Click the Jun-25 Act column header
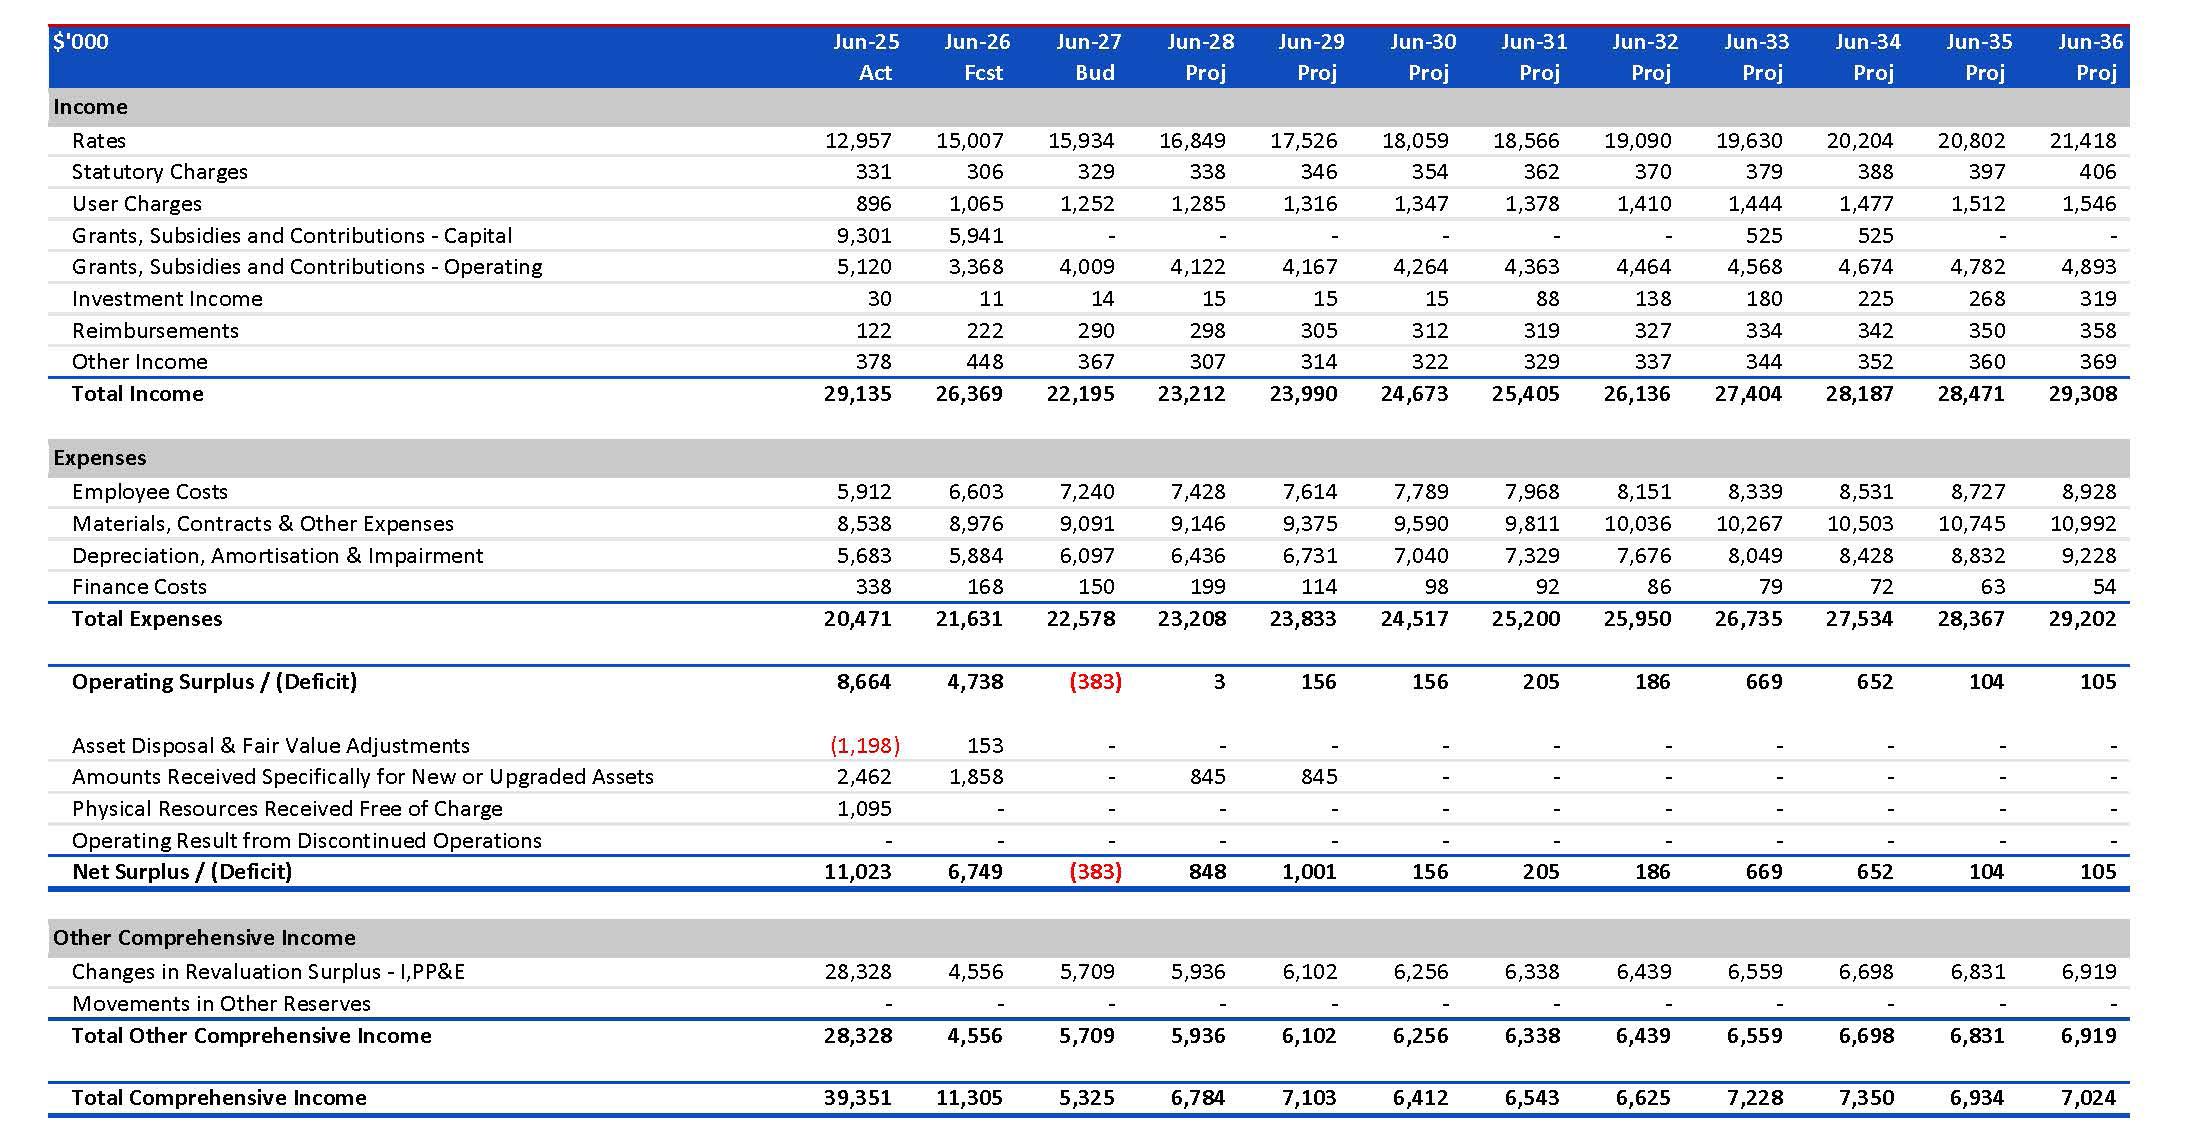2190x1144 pixels. tap(866, 57)
